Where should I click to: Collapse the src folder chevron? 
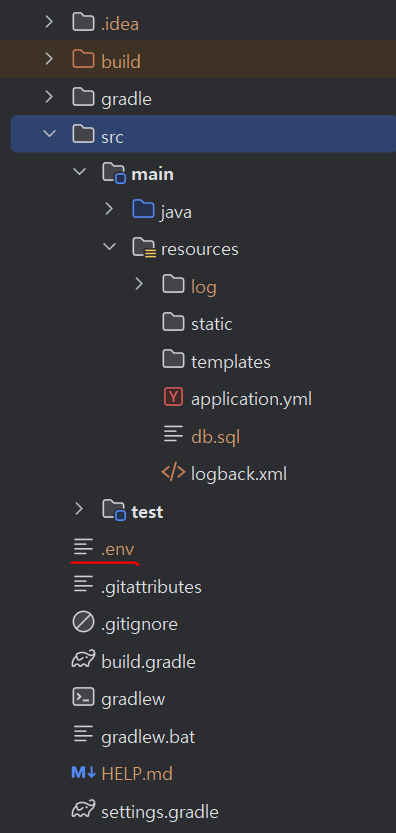pos(49,134)
